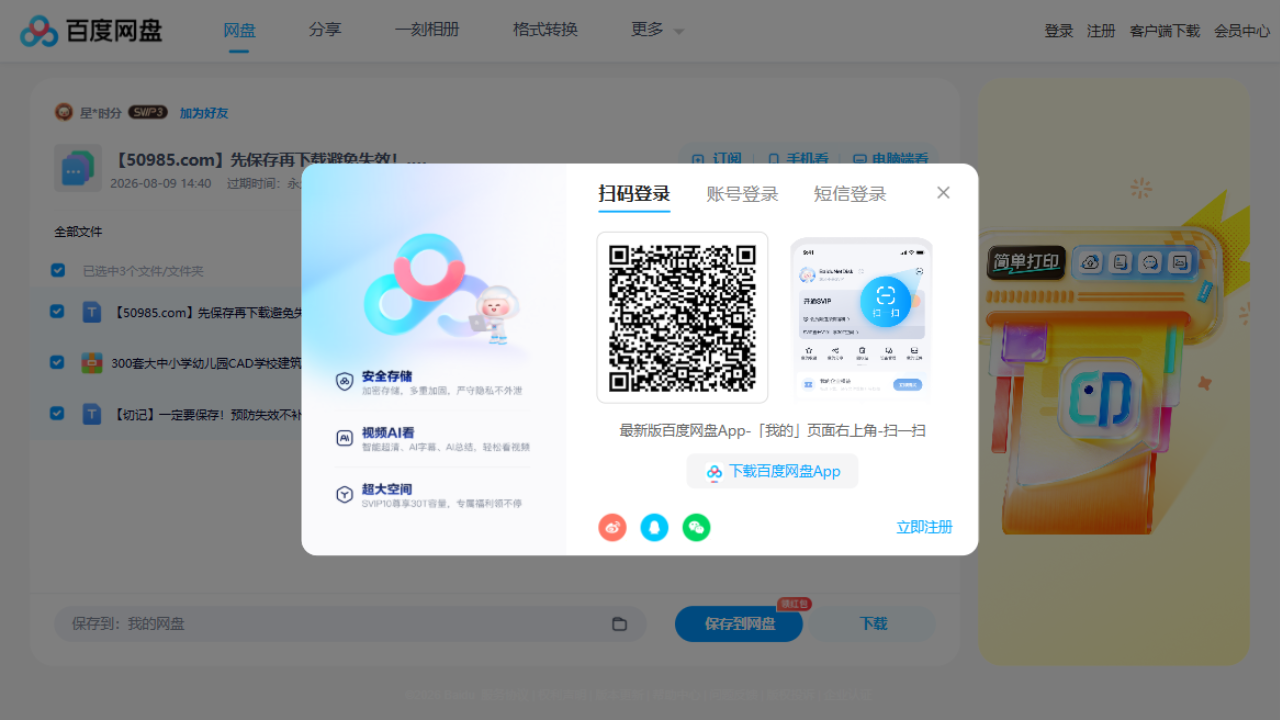This screenshot has height=720, width=1280.
Task: Click the 电脑端看 button
Action: coord(890,158)
